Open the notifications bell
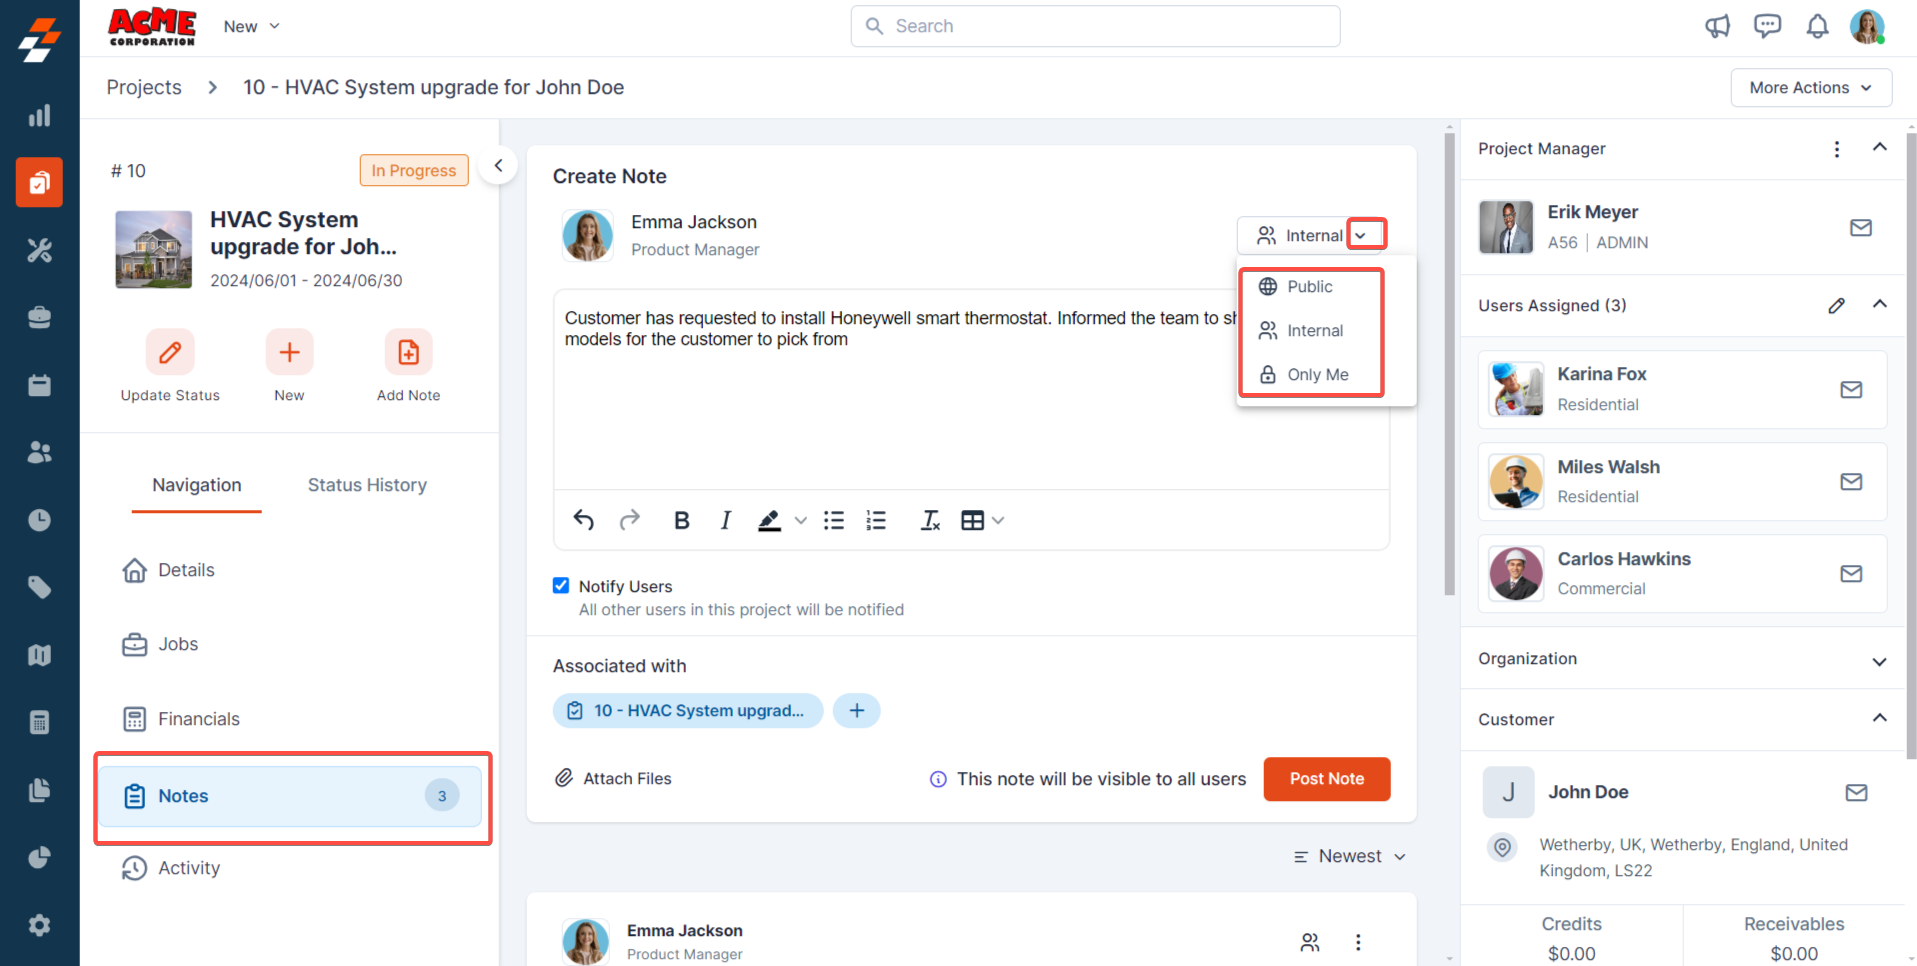The image size is (1917, 966). 1817,26
